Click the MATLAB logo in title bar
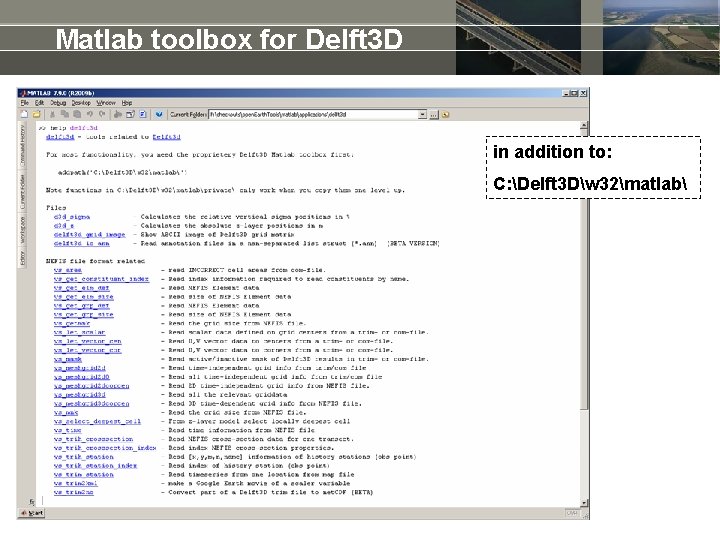The width and height of the screenshot is (720, 540). coord(22,93)
